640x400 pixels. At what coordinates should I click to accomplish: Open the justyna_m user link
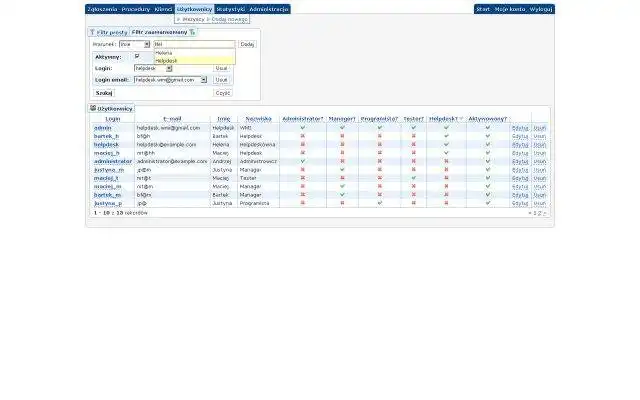pos(109,170)
